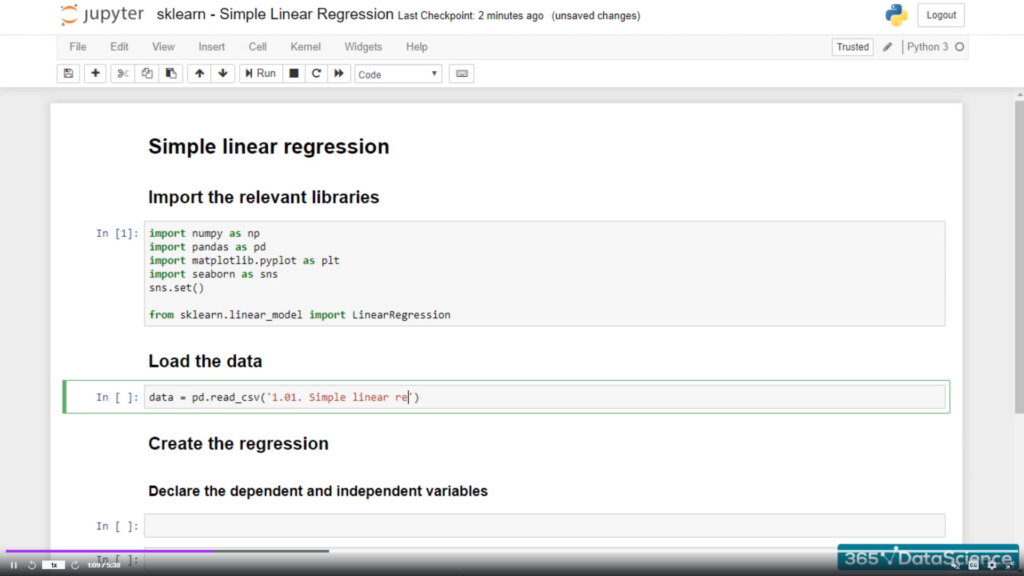This screenshot has width=1024, height=576.
Task: Click the Python 3 kernel name
Action: click(x=927, y=47)
